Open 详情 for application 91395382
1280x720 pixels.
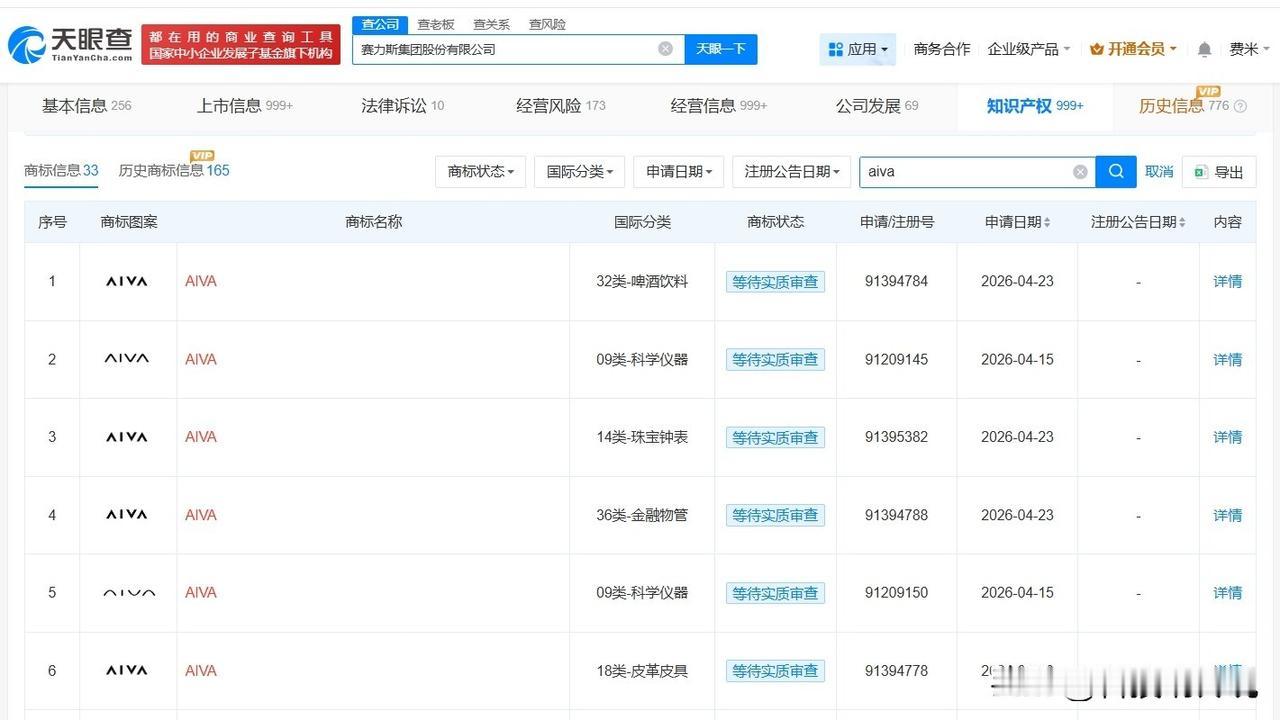click(x=1228, y=437)
